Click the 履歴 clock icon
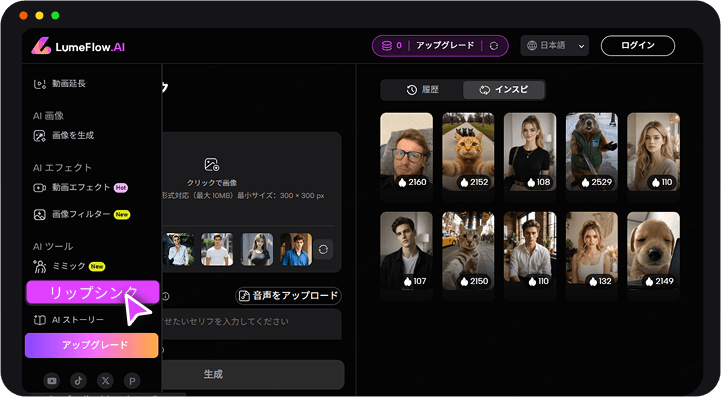 point(412,90)
